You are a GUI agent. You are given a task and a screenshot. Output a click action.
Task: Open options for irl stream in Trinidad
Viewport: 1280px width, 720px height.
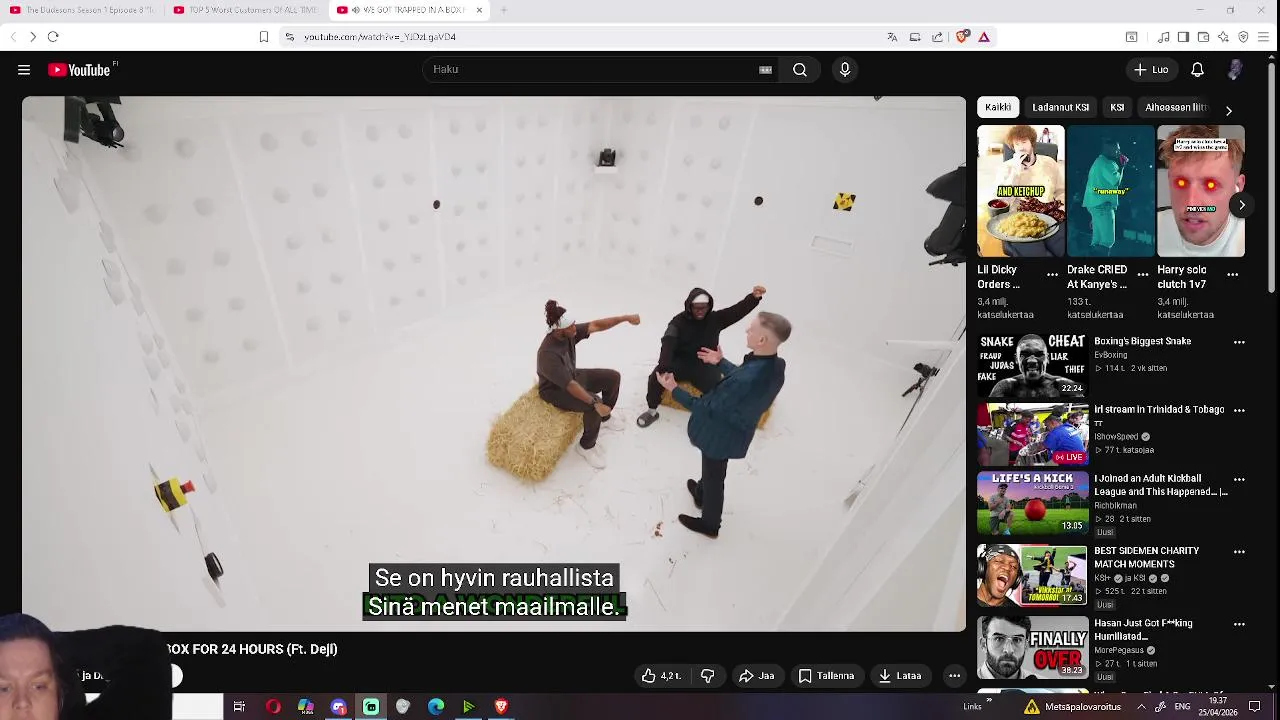[x=1239, y=410]
